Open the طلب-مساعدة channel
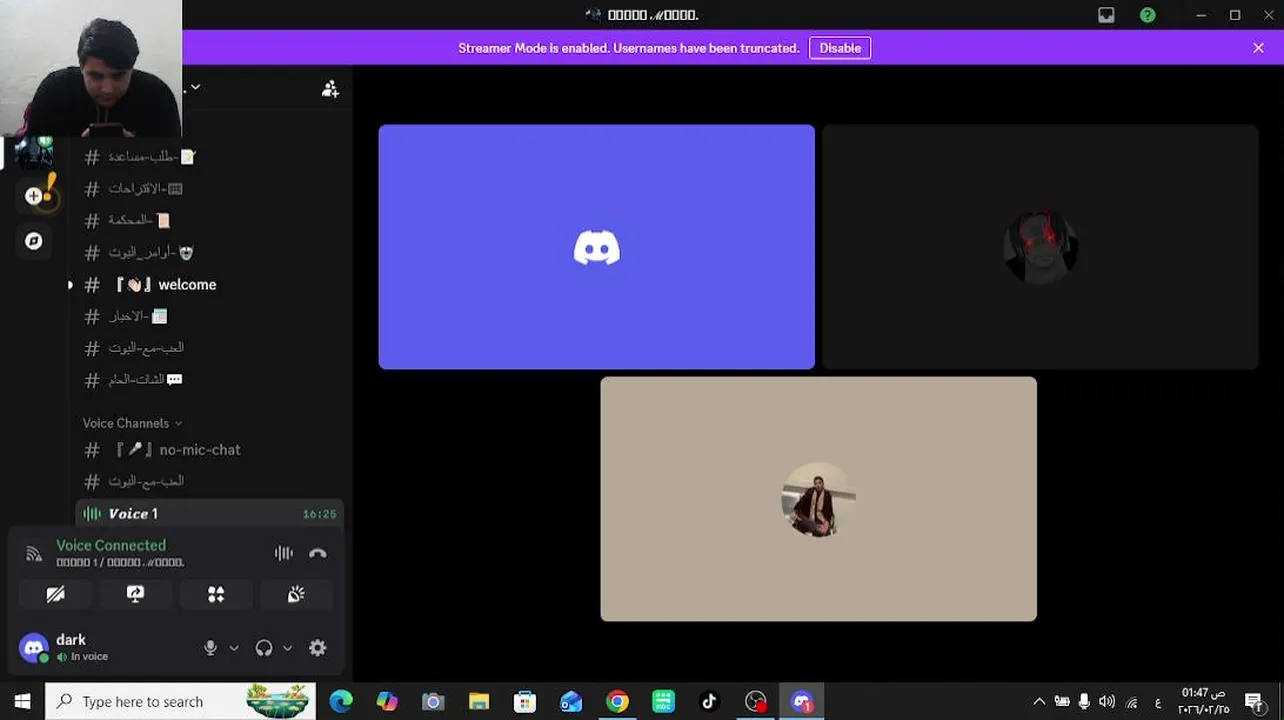1284x720 pixels. (210, 157)
